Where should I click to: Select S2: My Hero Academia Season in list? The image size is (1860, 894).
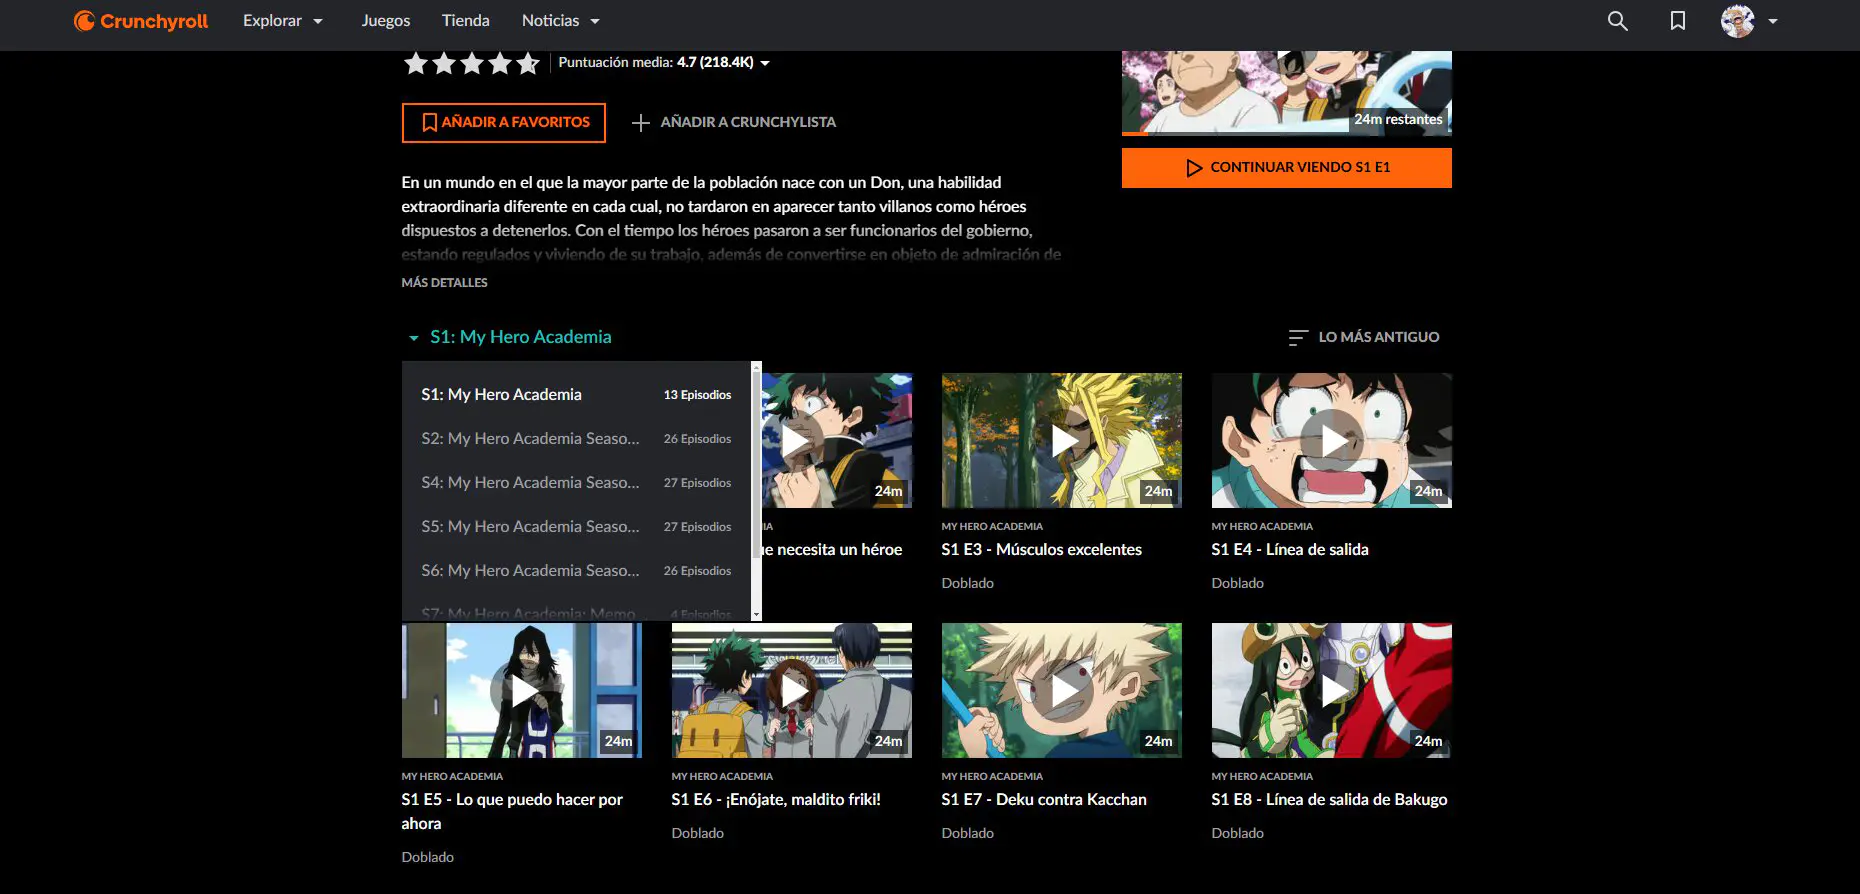(x=576, y=439)
